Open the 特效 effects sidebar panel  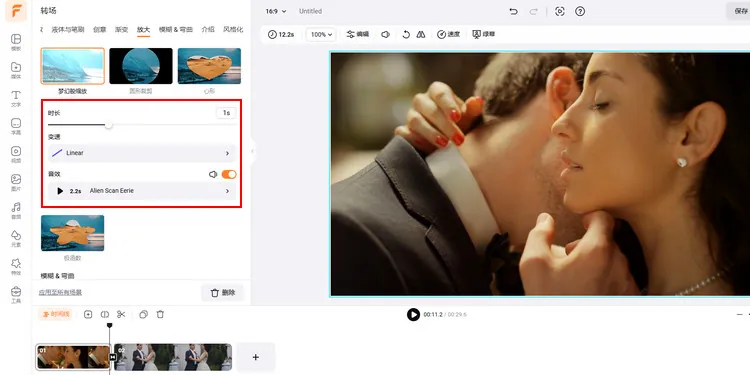(16, 267)
